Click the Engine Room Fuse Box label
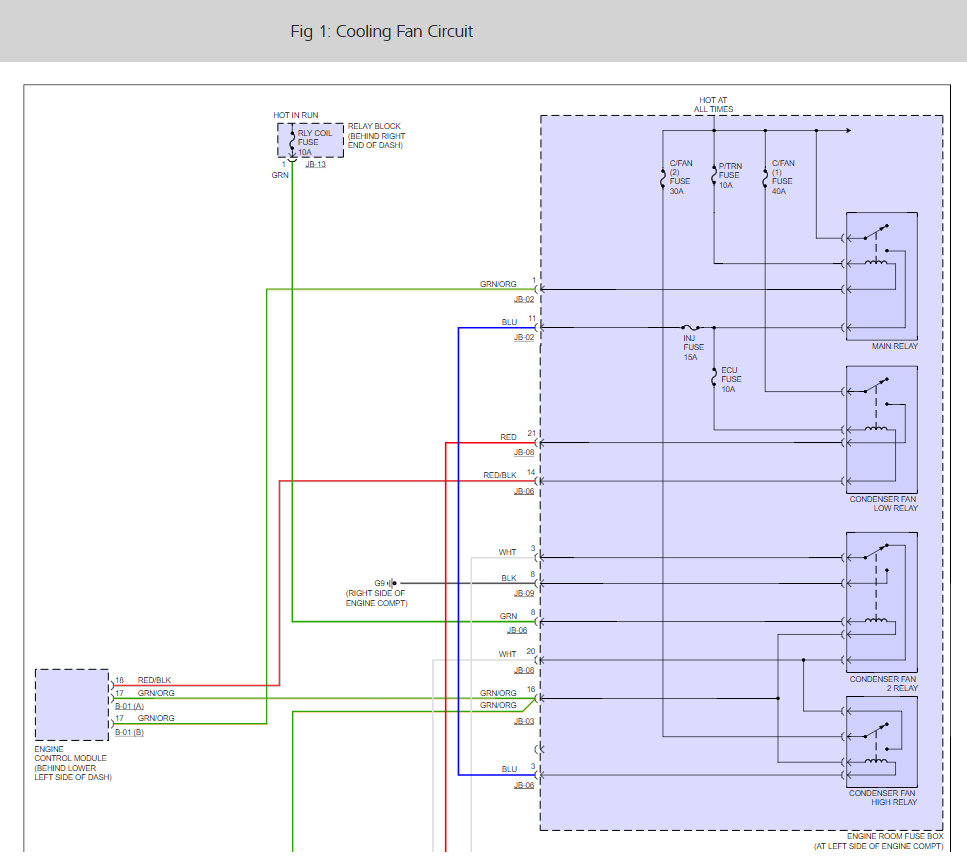The width and height of the screenshot is (967, 858). (x=894, y=836)
